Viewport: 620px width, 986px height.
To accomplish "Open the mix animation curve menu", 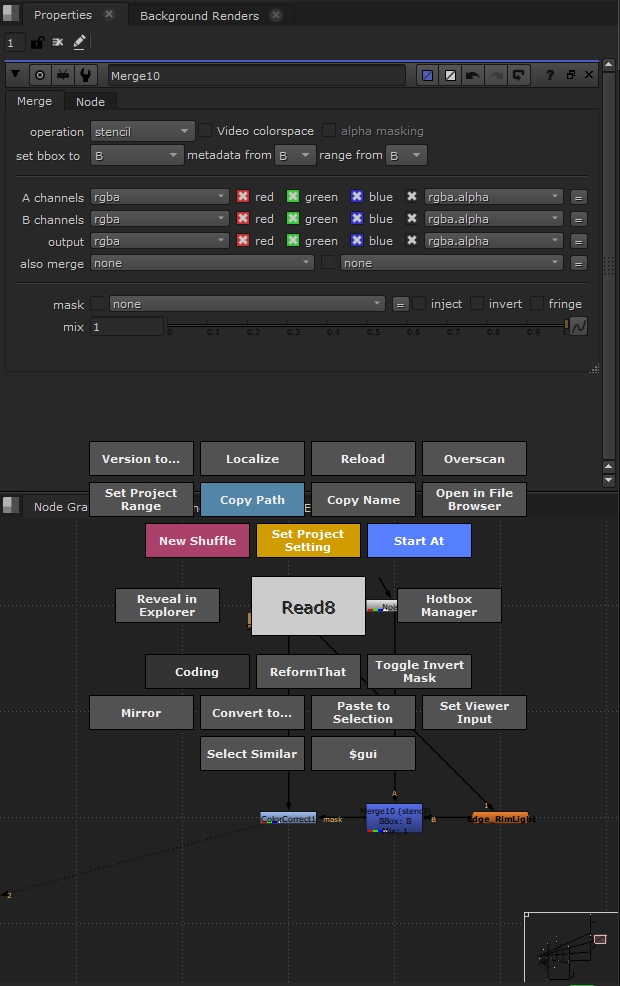I will 577,326.
